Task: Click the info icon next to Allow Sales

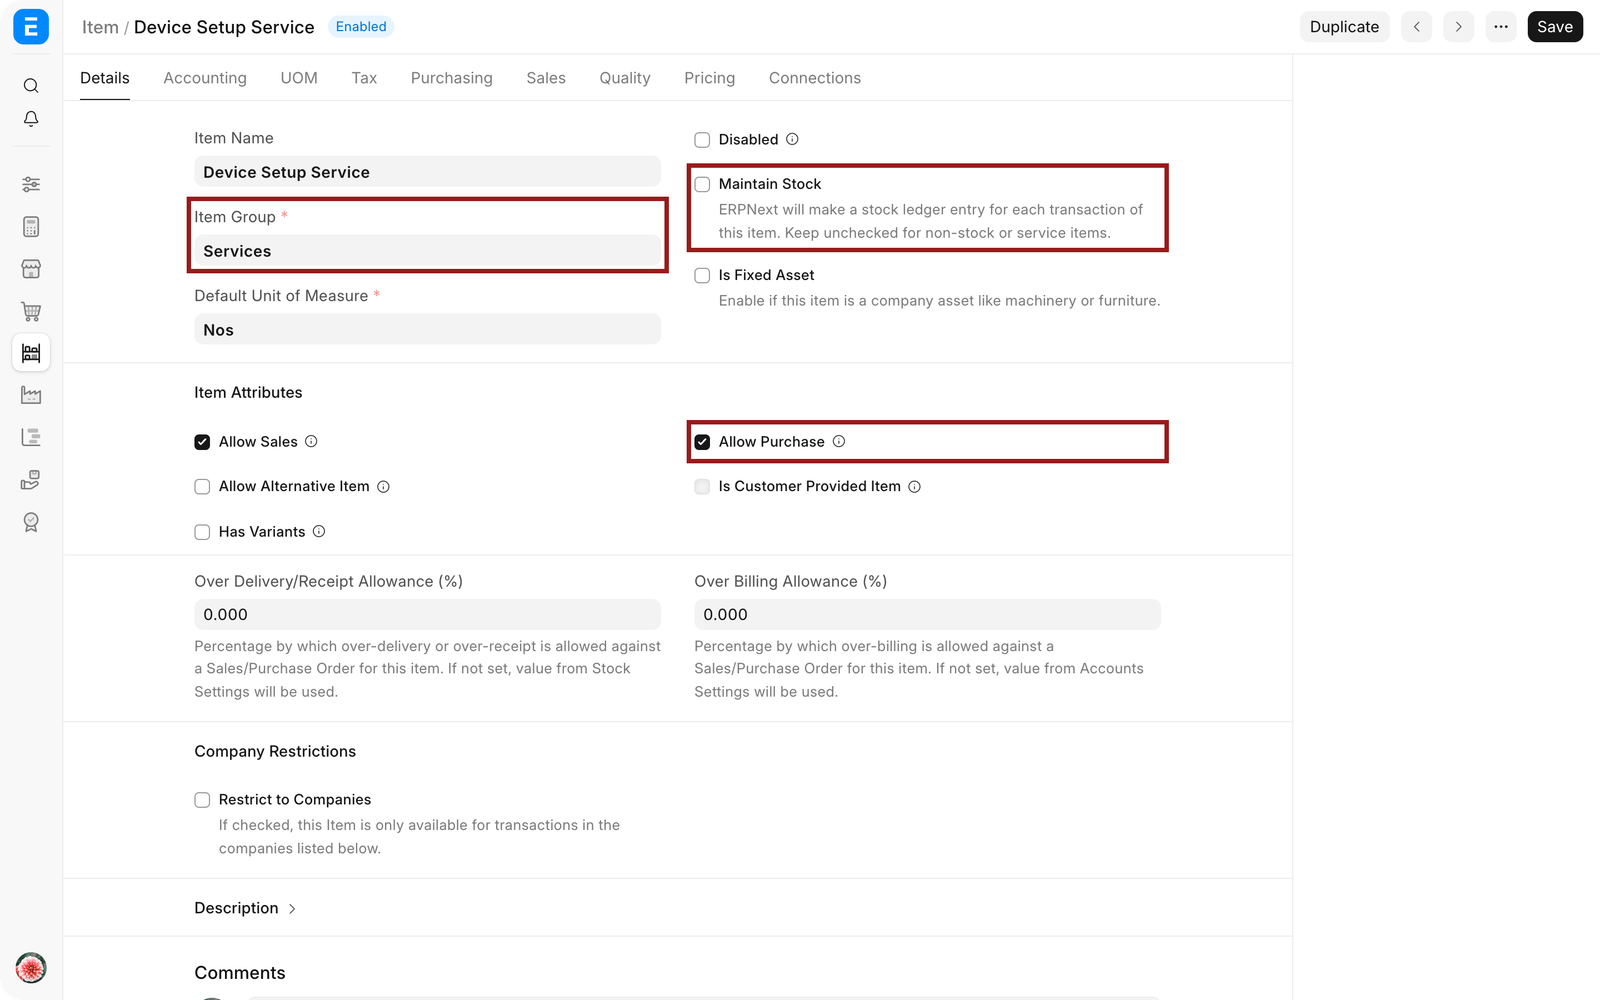Action: (x=311, y=441)
